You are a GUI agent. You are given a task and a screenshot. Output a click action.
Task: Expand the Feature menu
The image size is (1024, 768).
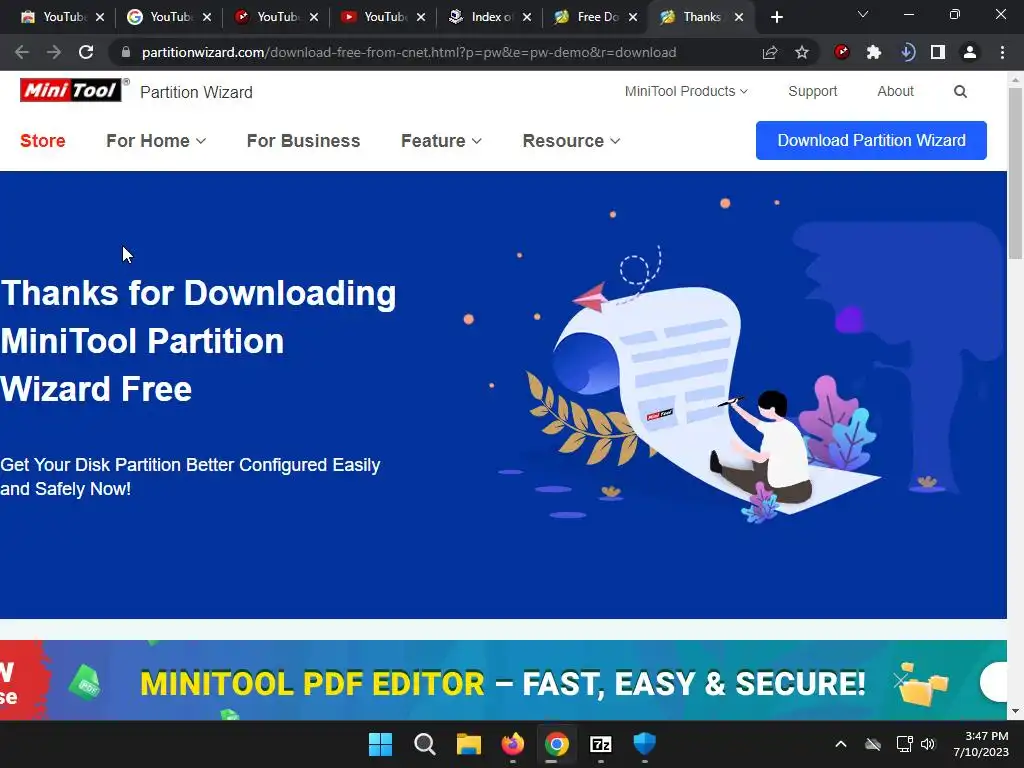[441, 140]
